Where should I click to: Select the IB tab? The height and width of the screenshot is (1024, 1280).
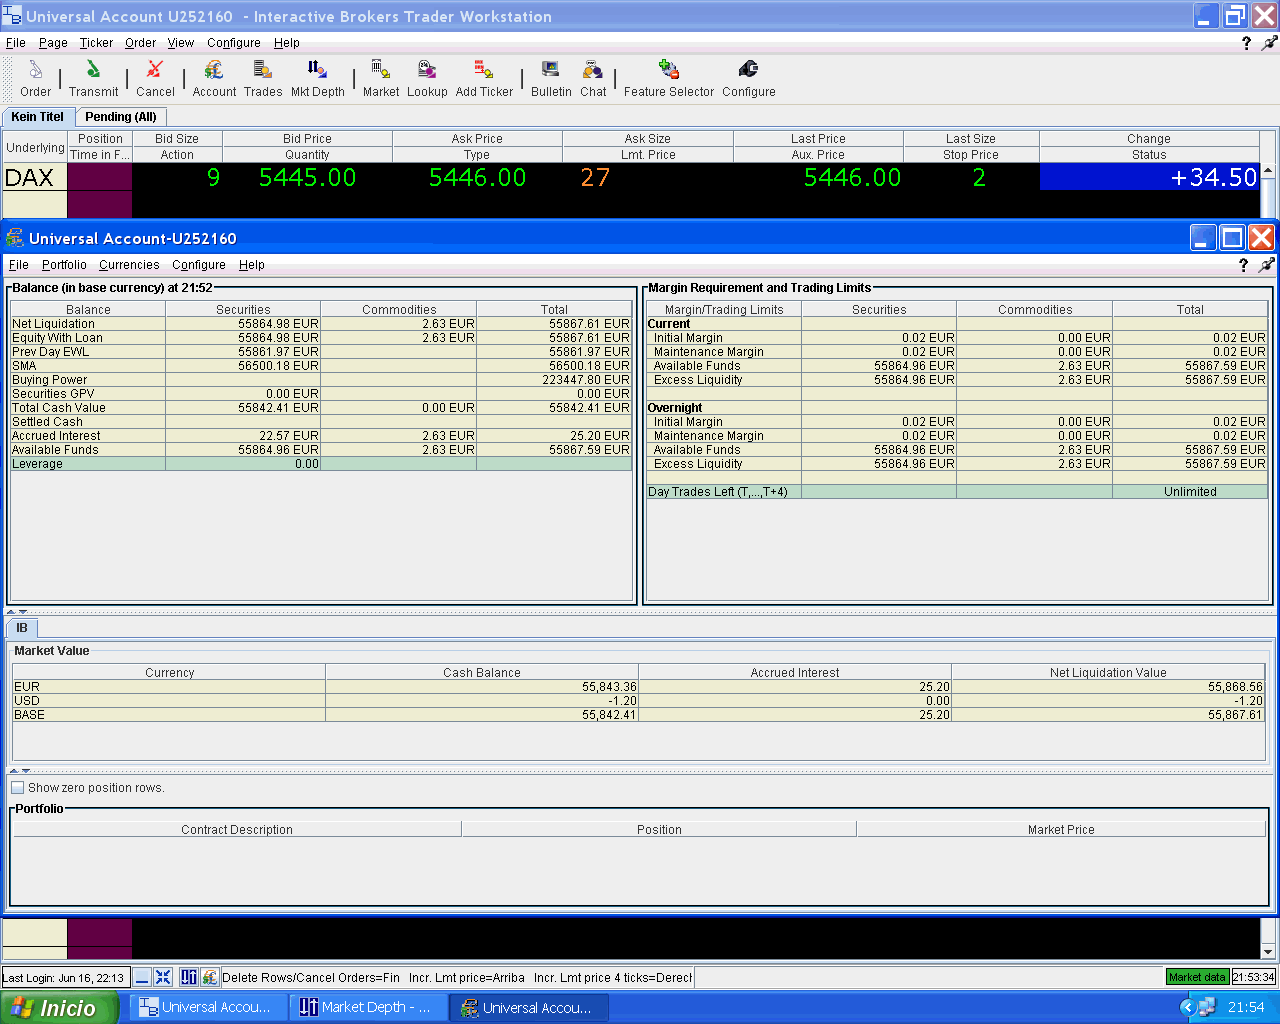coord(22,628)
